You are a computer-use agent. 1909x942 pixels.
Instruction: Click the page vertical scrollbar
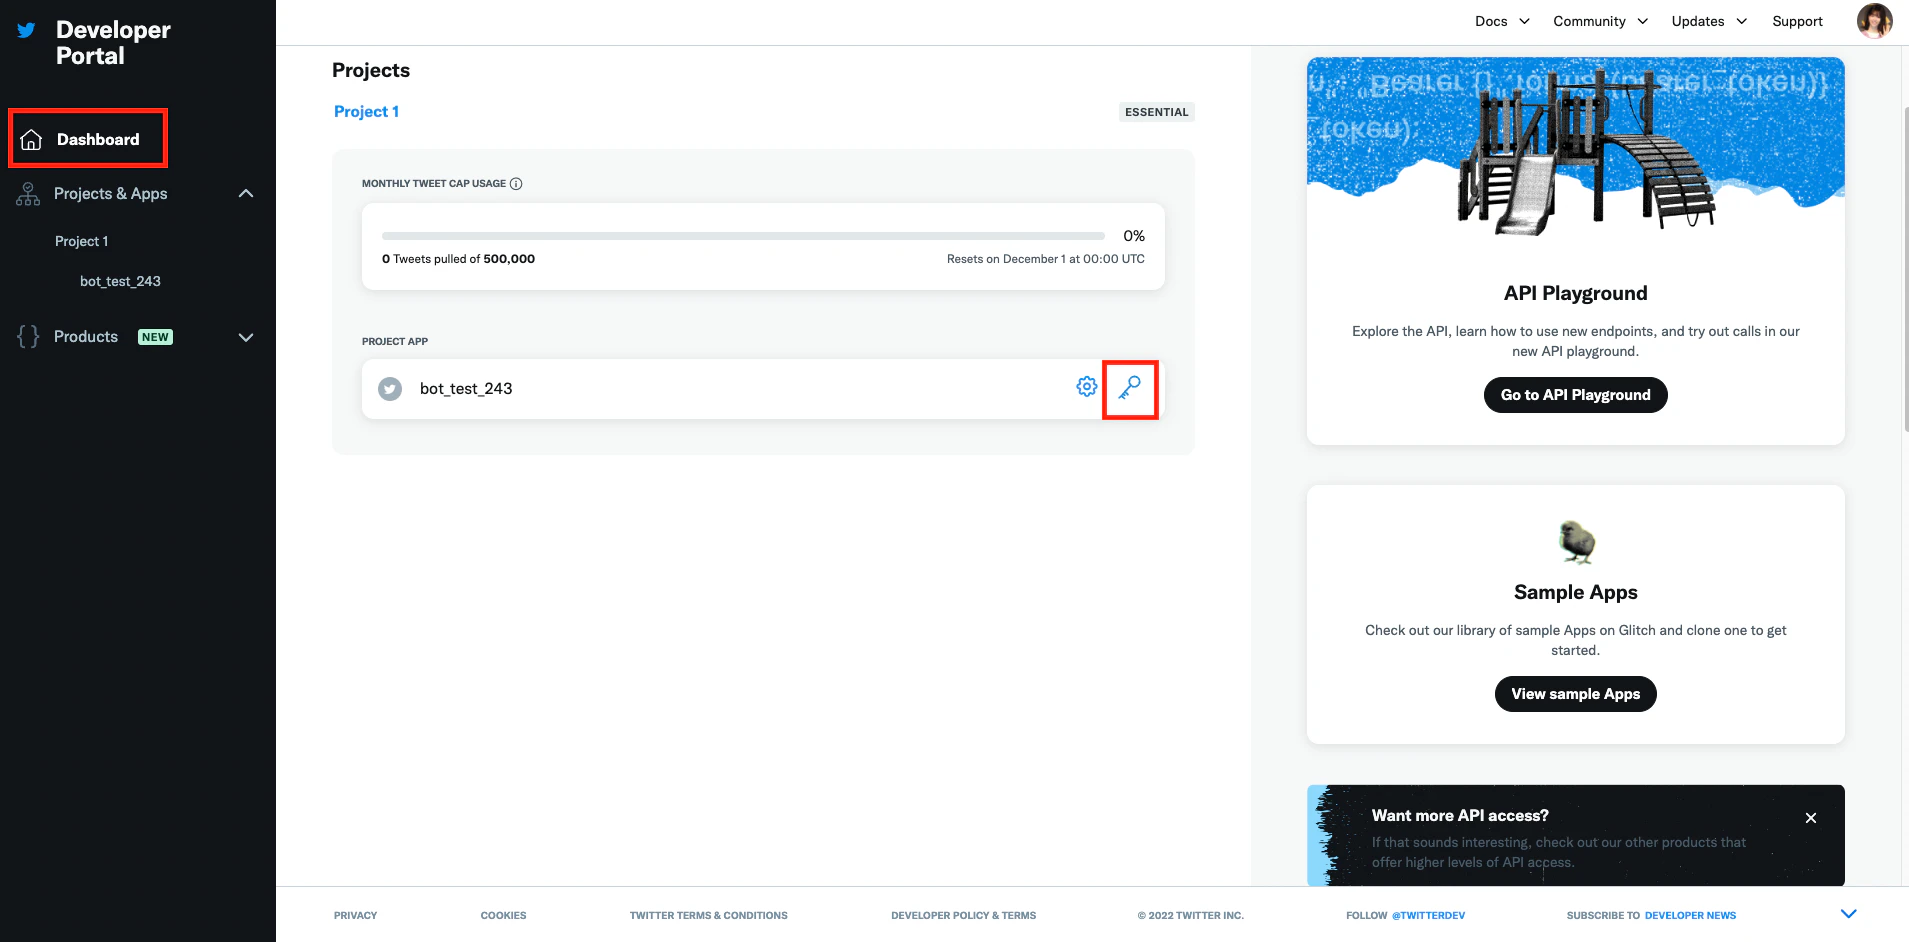pyautogui.click(x=1904, y=268)
